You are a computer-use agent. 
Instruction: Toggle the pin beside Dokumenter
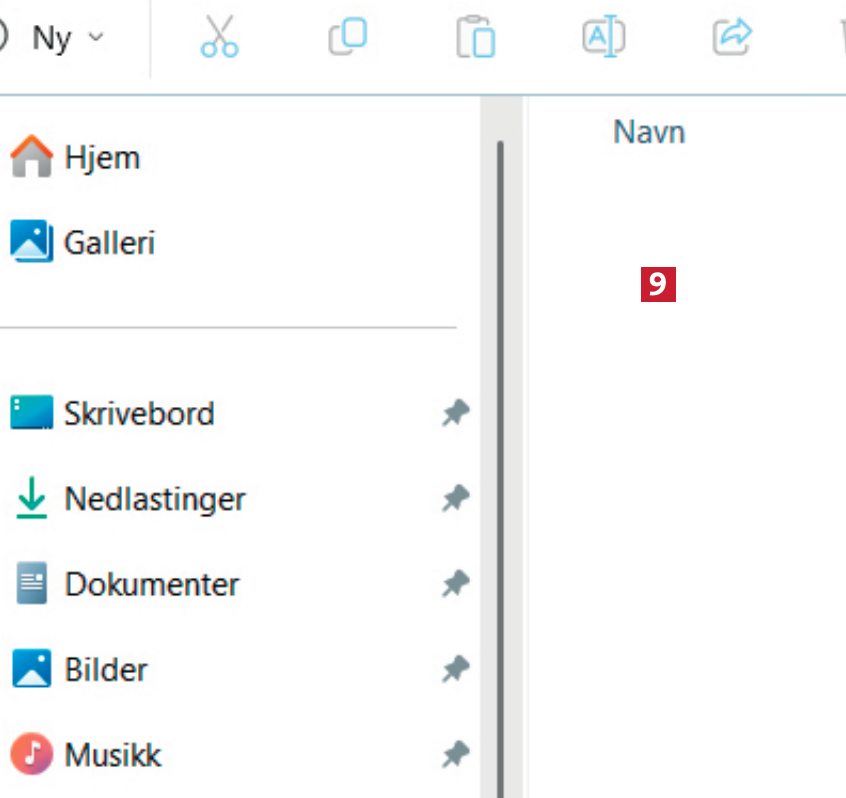(x=456, y=584)
